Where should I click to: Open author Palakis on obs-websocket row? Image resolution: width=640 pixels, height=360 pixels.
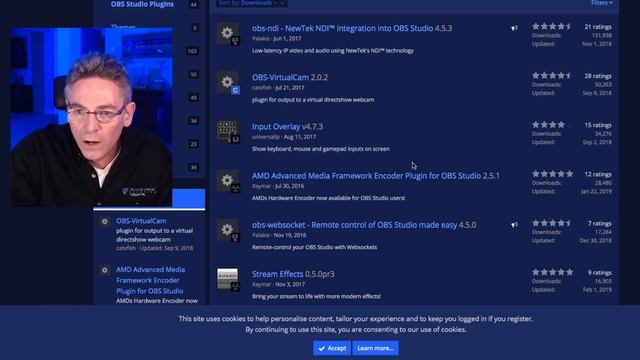click(260, 235)
